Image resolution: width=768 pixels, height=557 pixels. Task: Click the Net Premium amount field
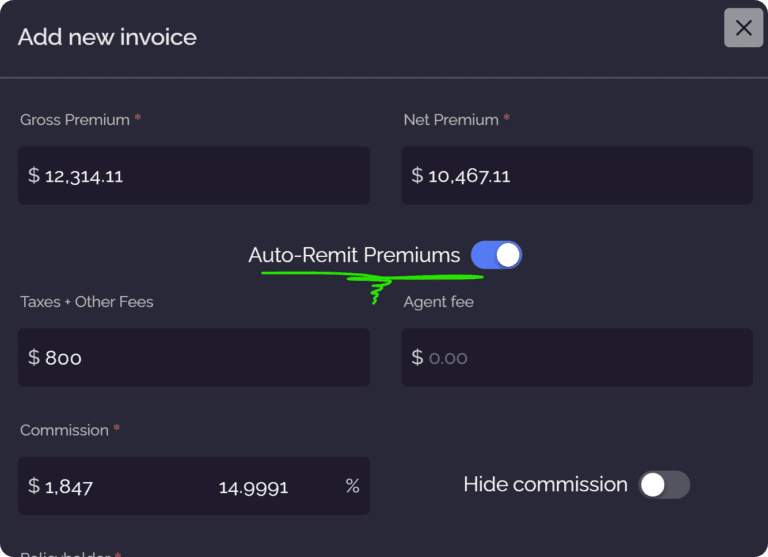[x=577, y=175]
